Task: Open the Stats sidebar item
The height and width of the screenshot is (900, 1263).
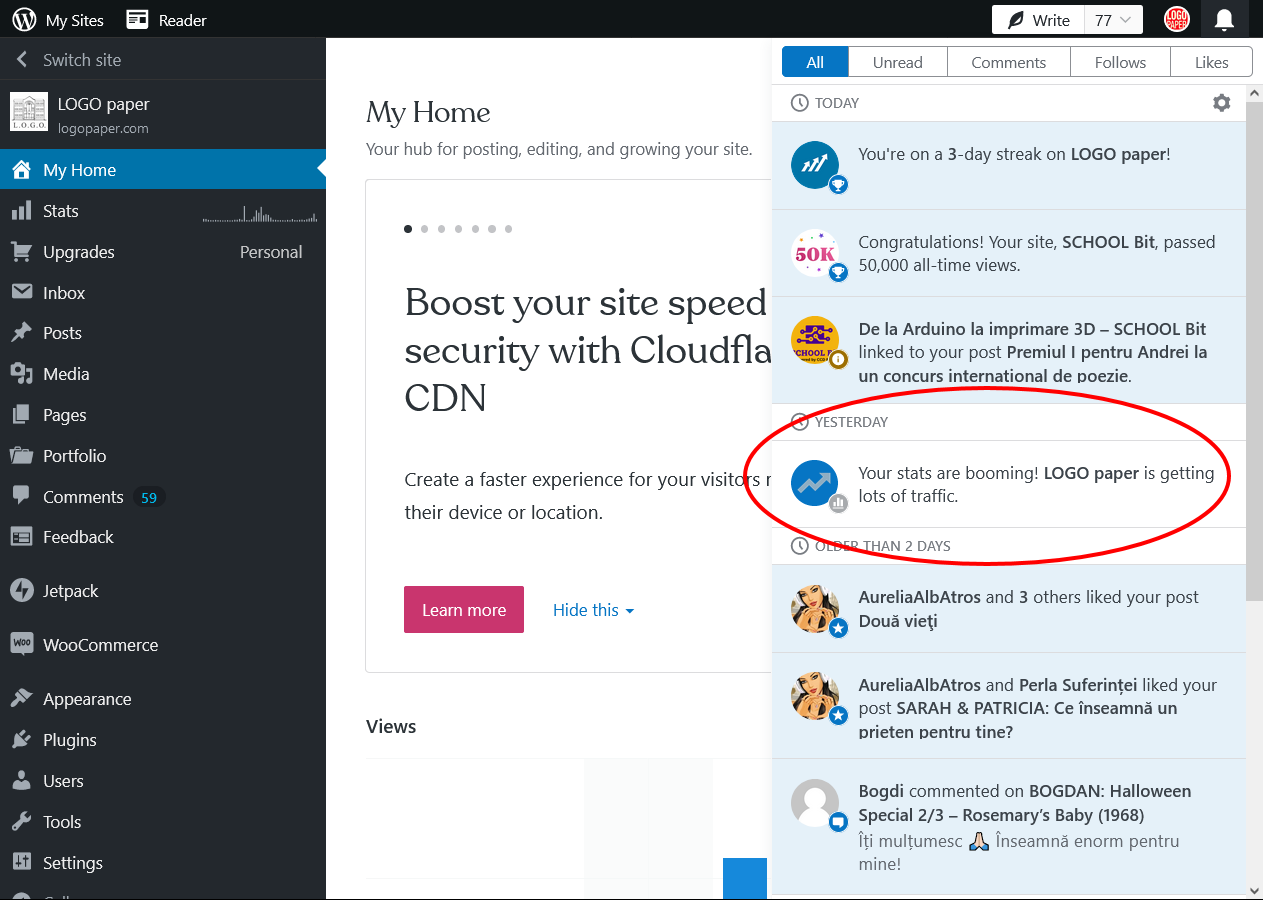Action: click(x=60, y=211)
